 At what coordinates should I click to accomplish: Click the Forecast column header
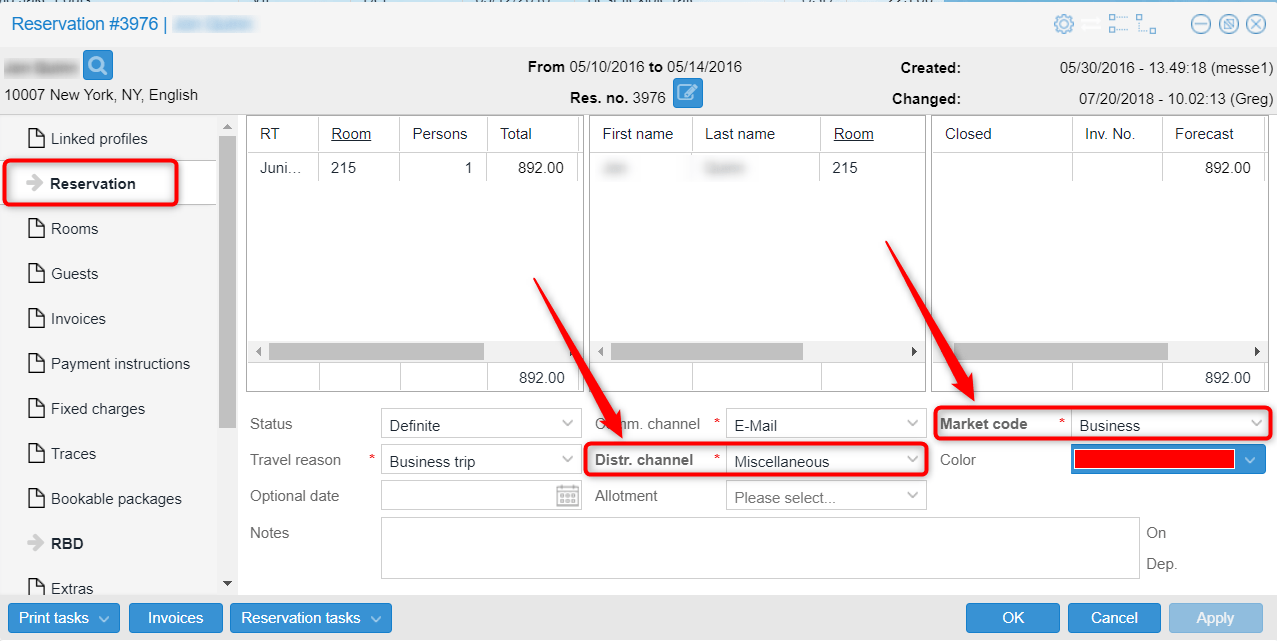(1204, 134)
